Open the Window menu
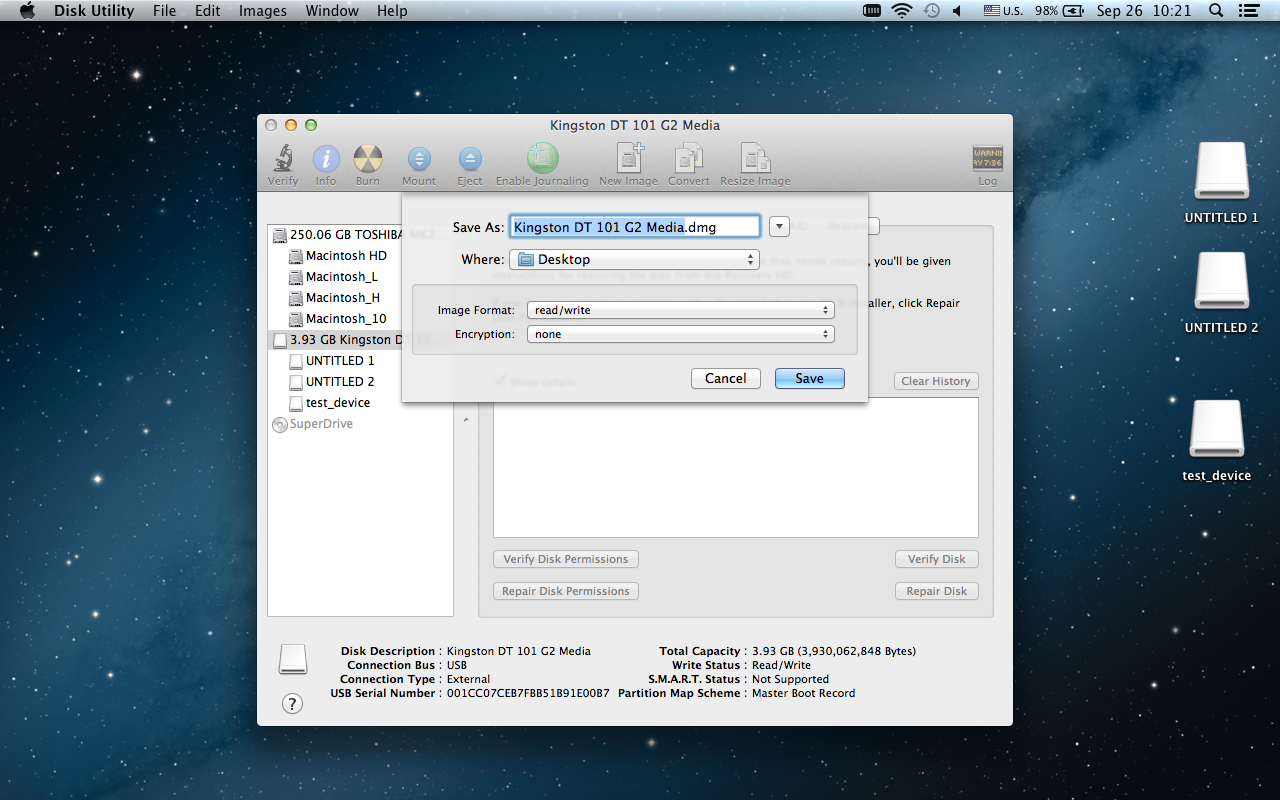 point(332,11)
